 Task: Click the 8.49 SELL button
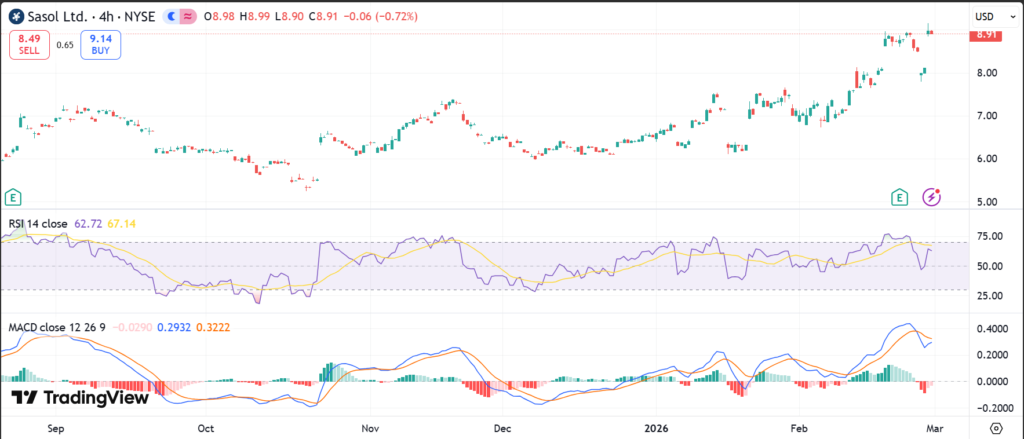pos(28,45)
